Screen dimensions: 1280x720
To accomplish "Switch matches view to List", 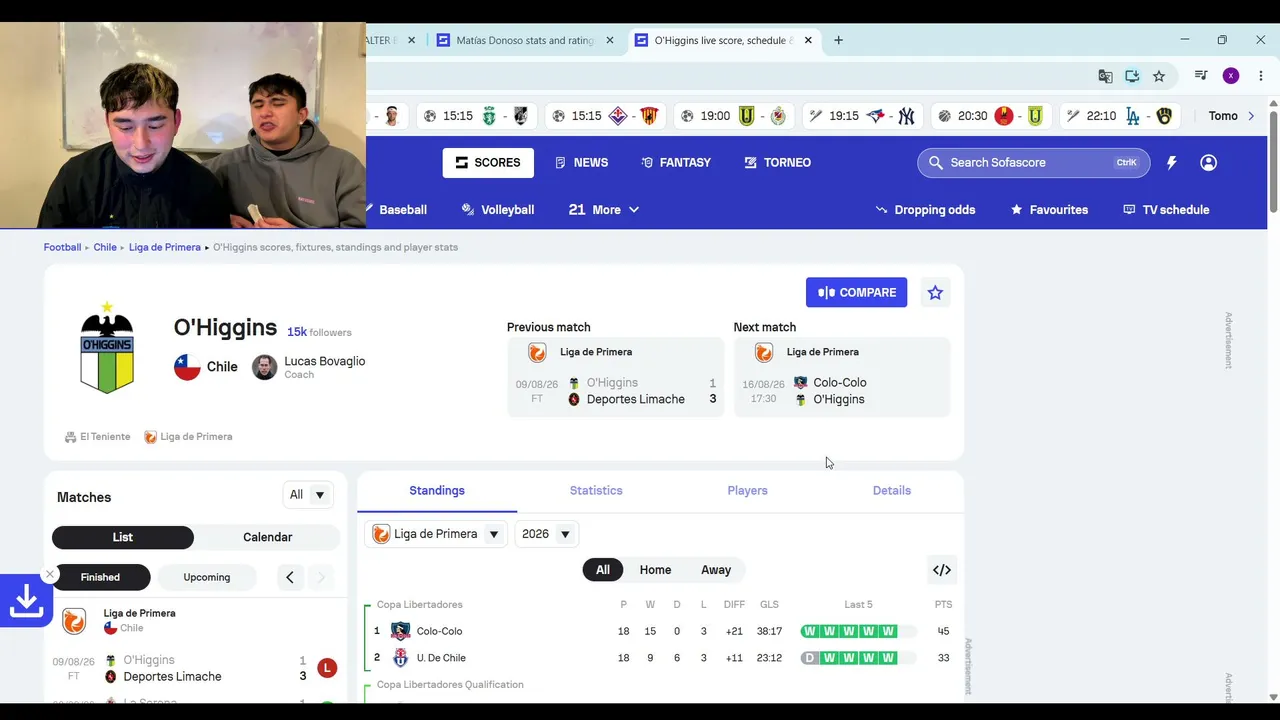I will [x=123, y=537].
